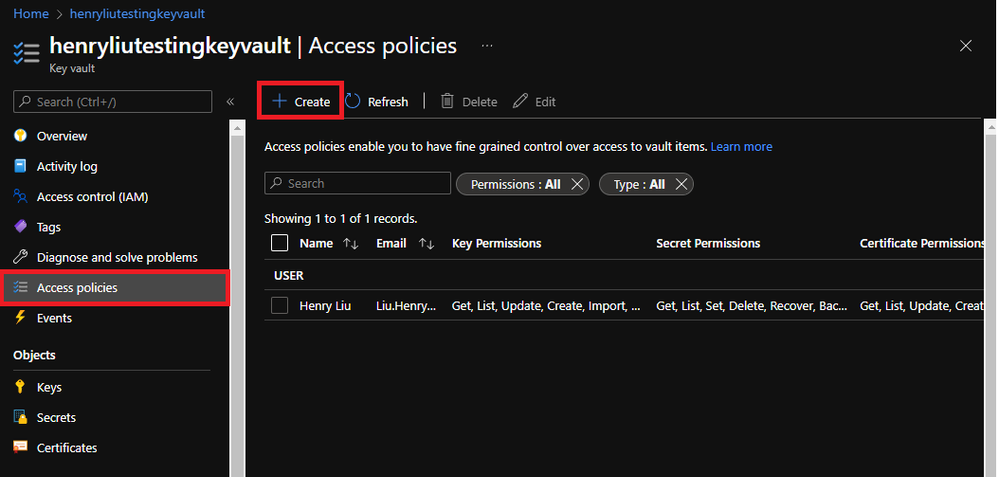Click the main pane scrollbar up arrow
Viewport: 999px width, 477px height.
991,129
